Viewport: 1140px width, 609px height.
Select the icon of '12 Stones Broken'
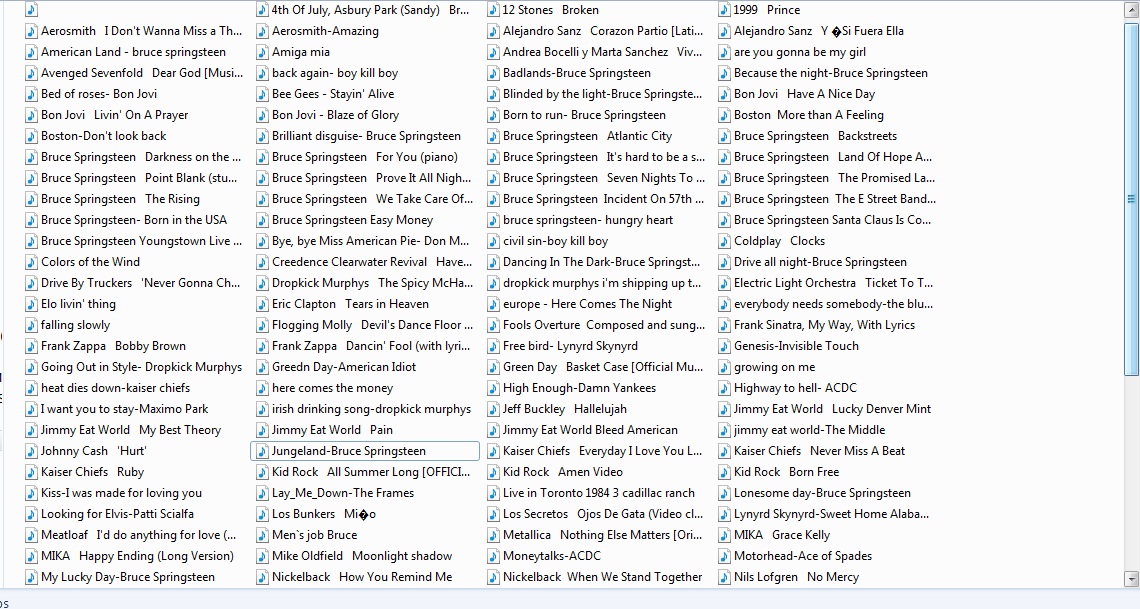494,10
